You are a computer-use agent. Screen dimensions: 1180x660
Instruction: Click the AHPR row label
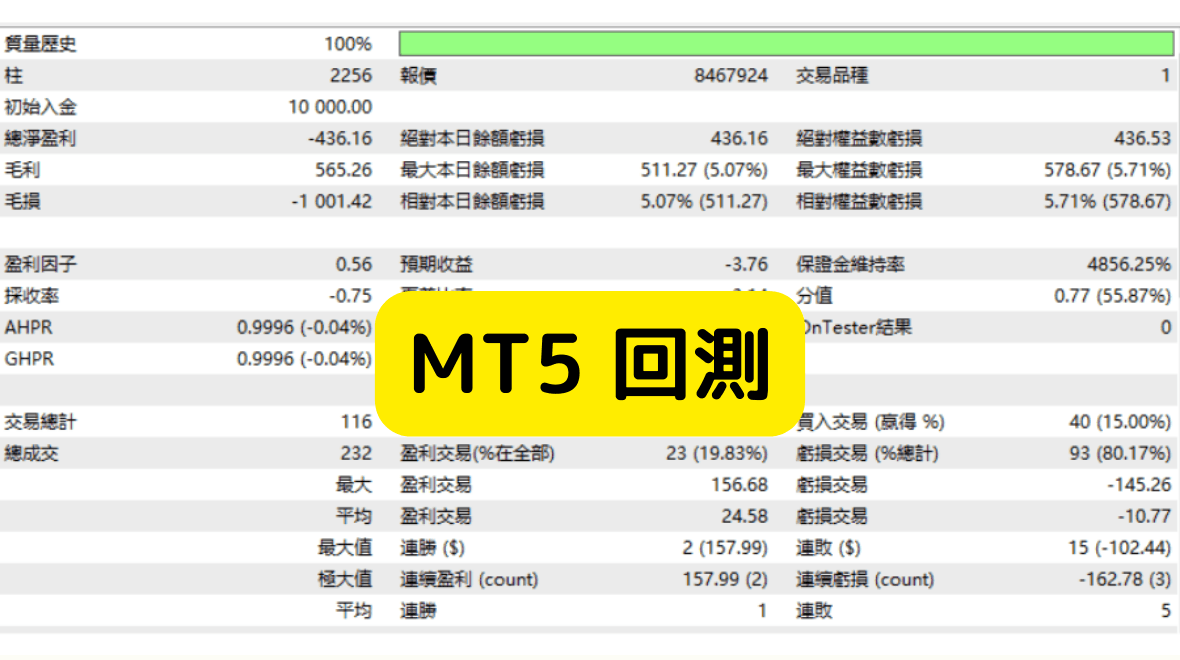point(29,328)
